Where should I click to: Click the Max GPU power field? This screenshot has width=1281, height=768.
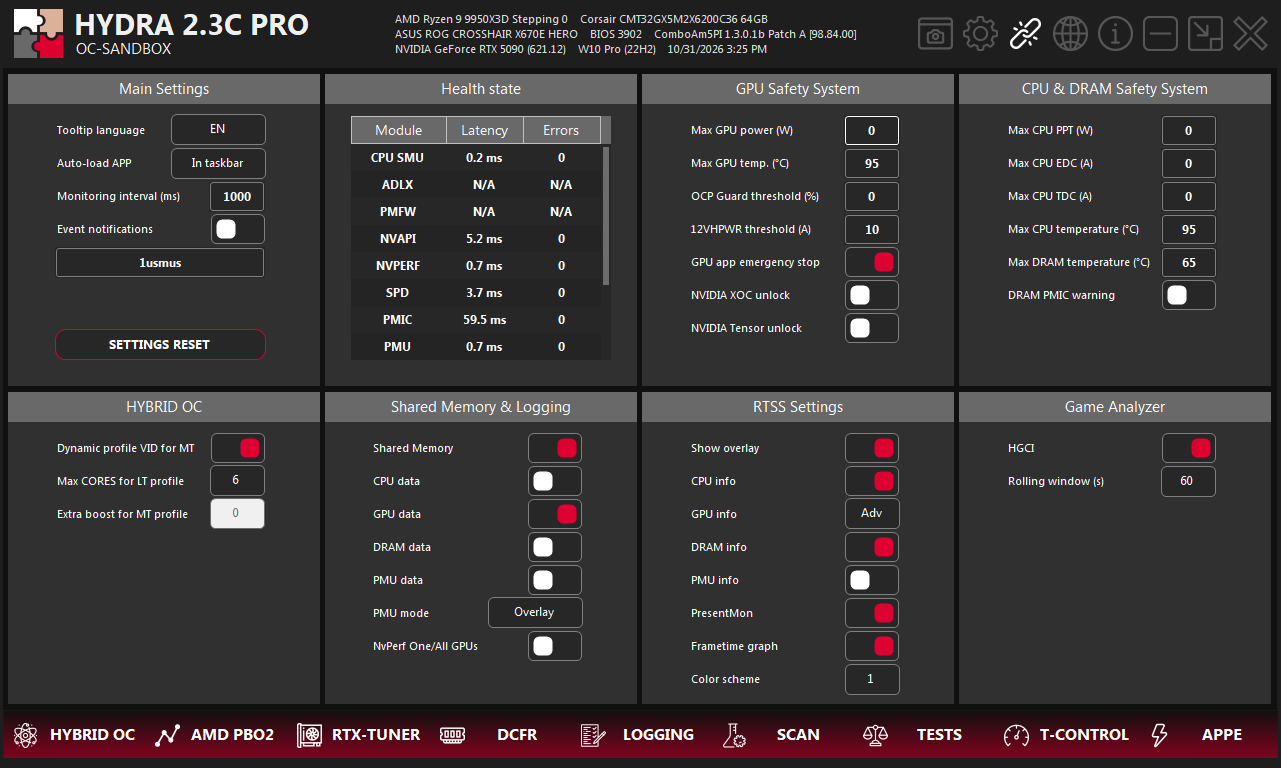click(872, 130)
